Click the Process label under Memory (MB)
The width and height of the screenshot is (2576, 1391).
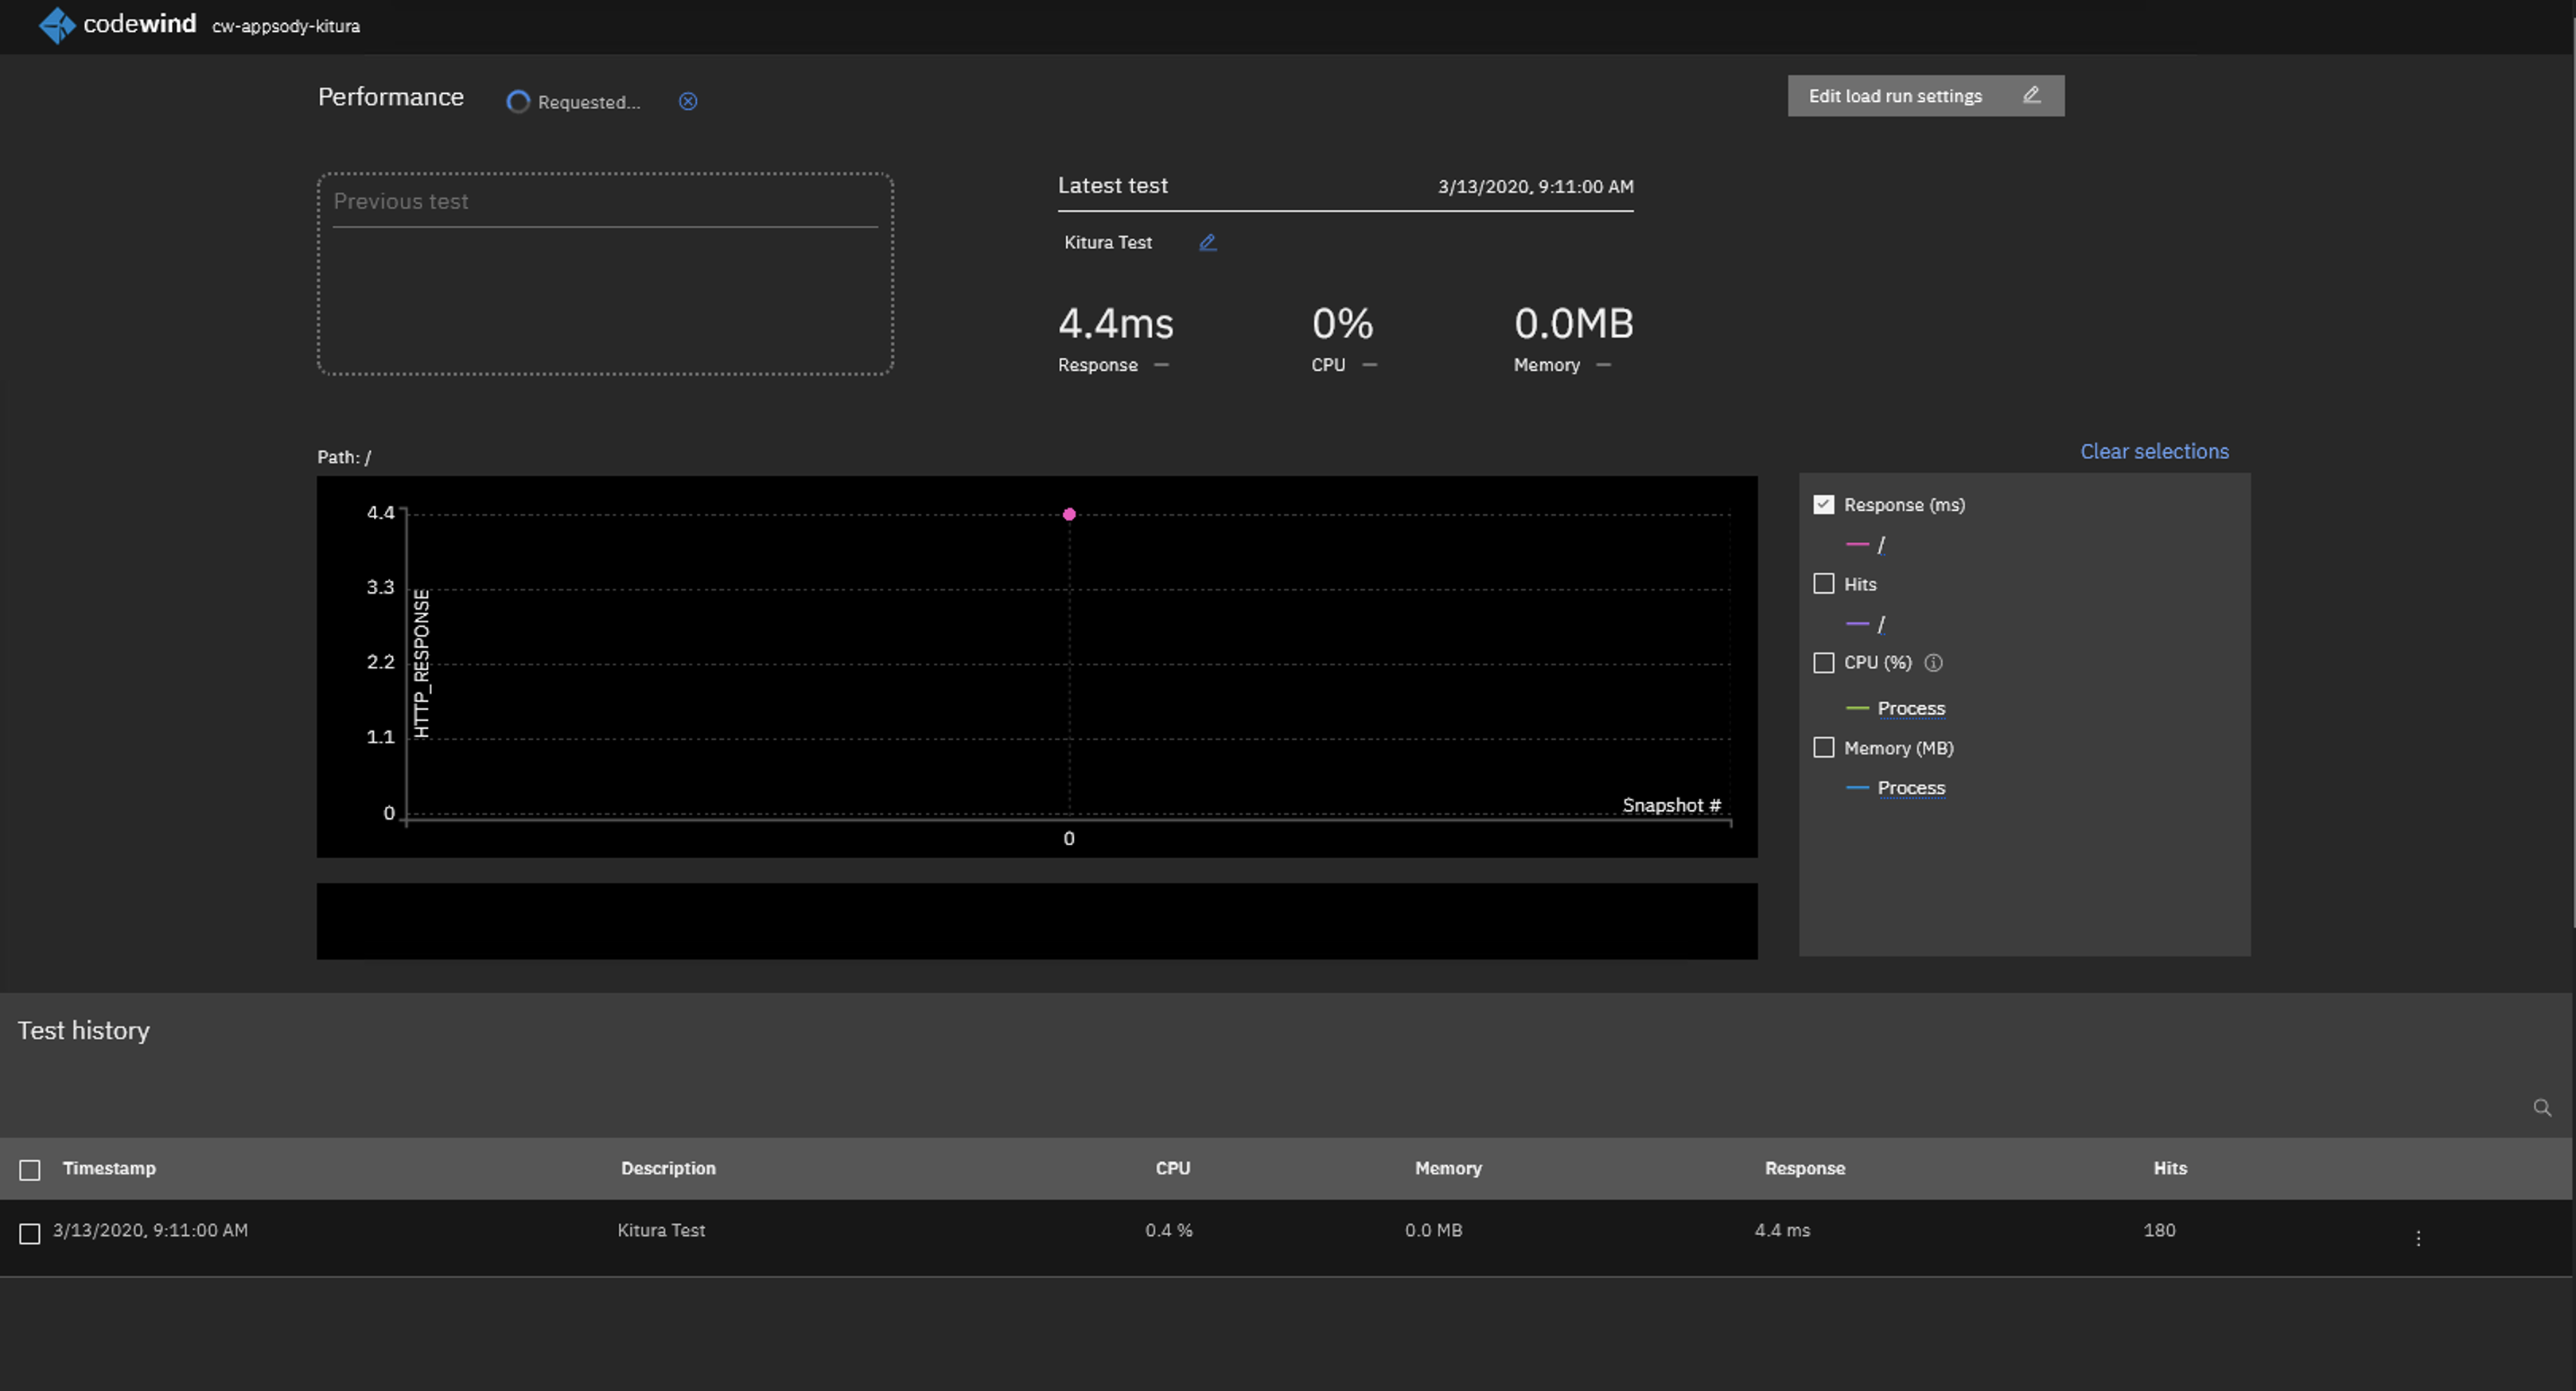(1910, 788)
